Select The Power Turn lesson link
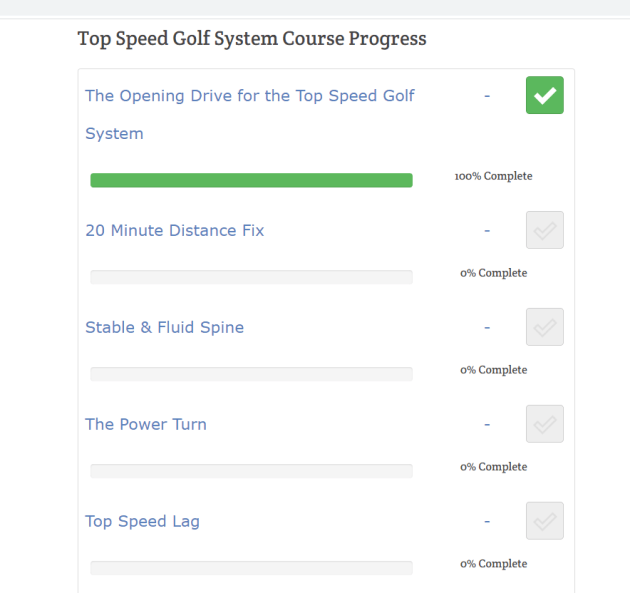 tap(146, 424)
